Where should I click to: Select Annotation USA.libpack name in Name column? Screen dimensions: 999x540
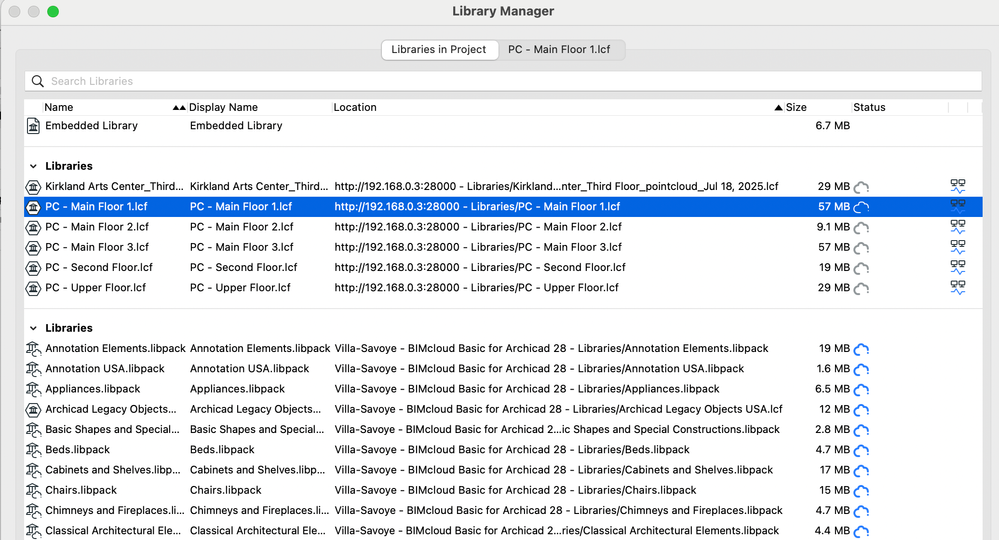[104, 369]
